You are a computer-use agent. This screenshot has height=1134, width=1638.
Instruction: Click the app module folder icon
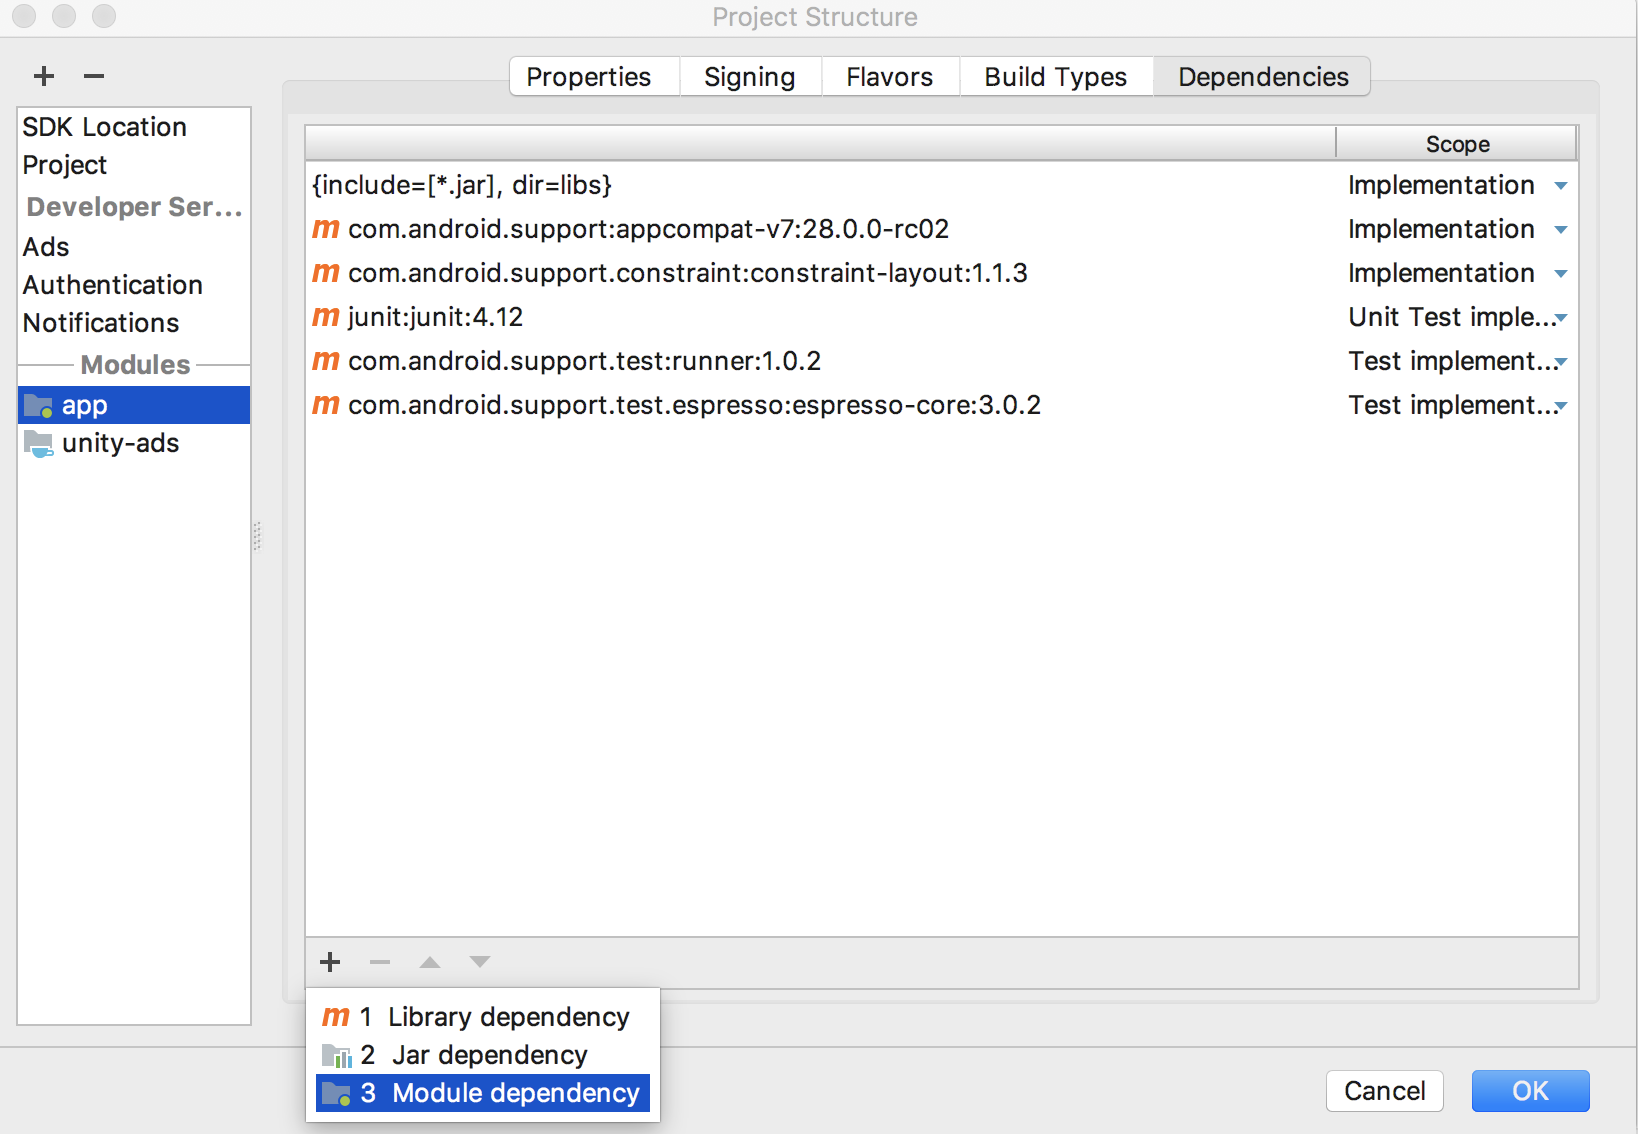[38, 405]
